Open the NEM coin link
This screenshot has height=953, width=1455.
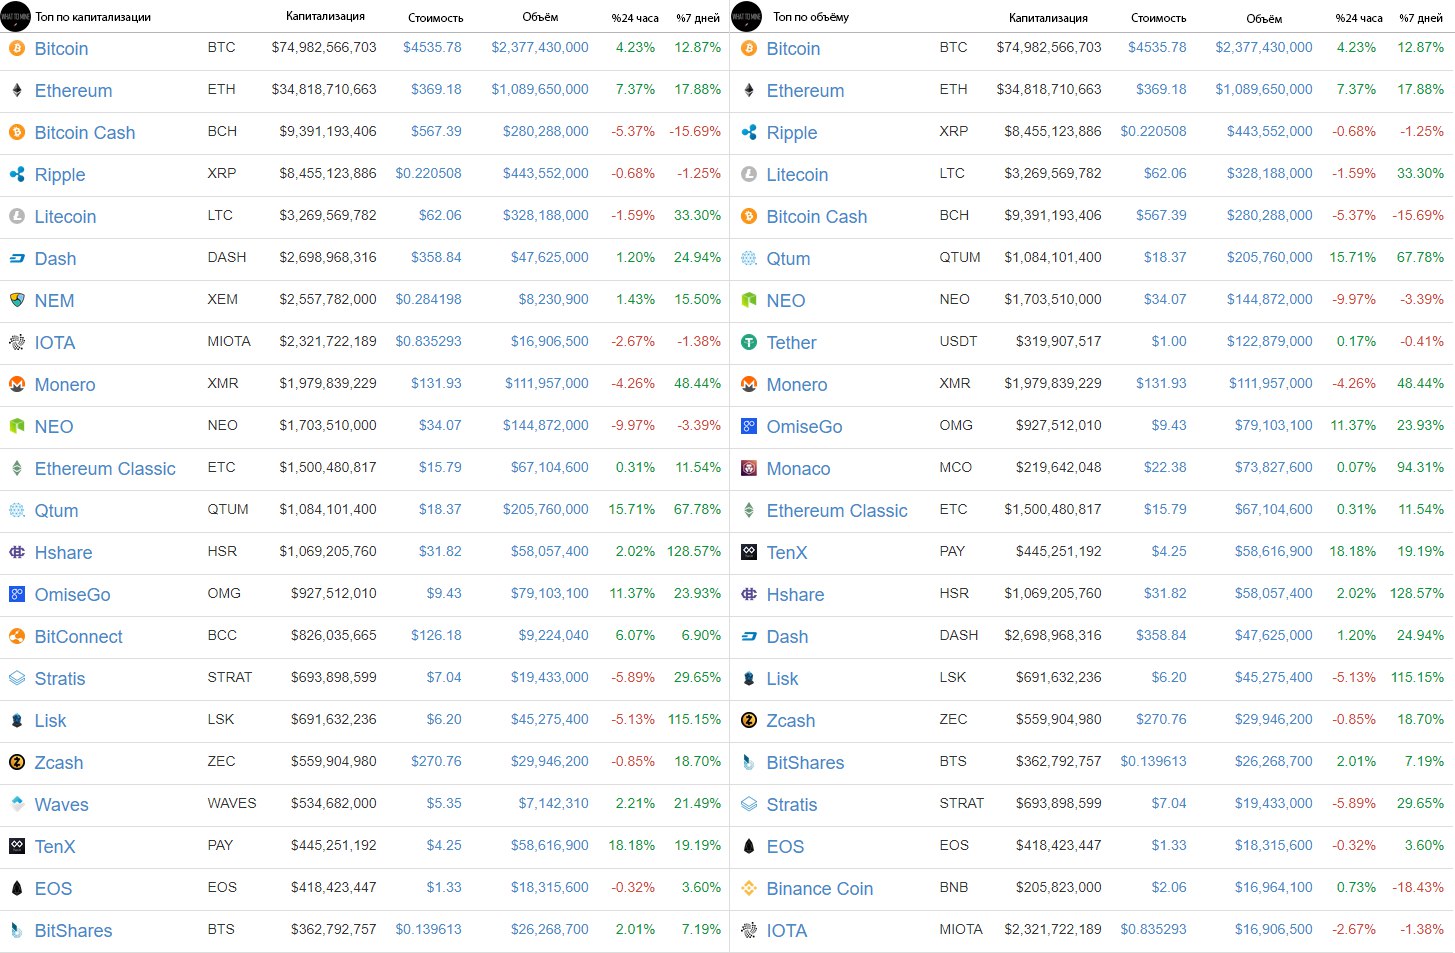pyautogui.click(x=54, y=301)
